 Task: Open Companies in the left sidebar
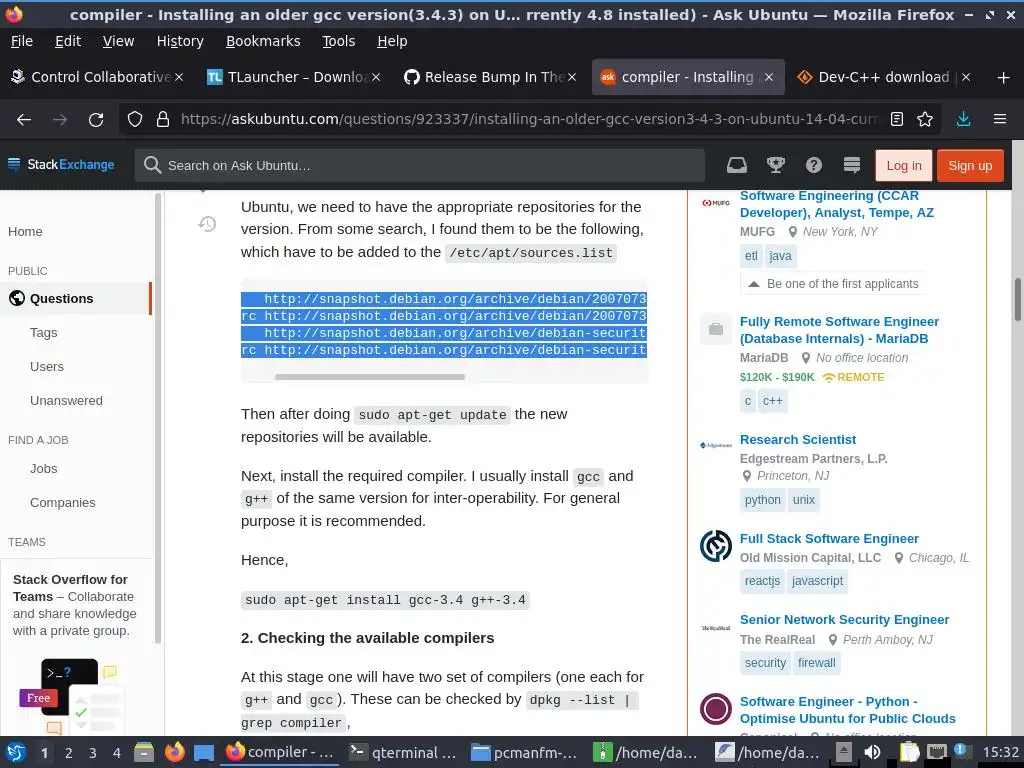tap(63, 503)
